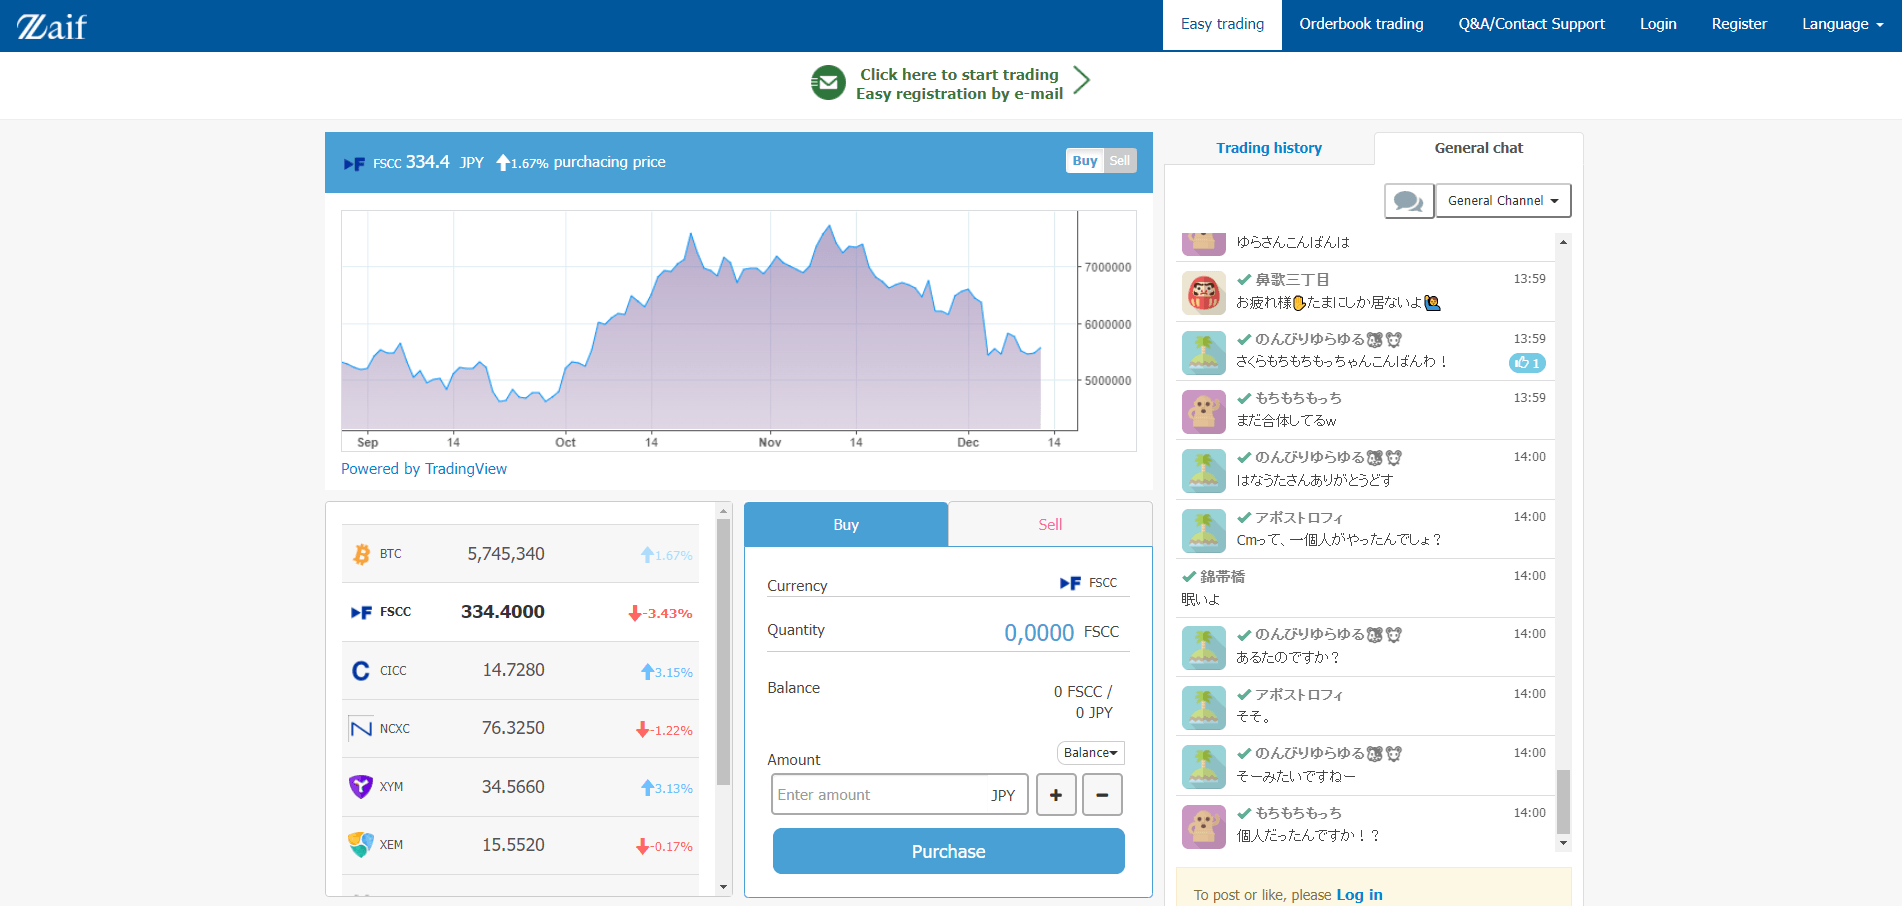Click chat scroll up arrow
This screenshot has width=1902, height=906.
(x=1563, y=242)
